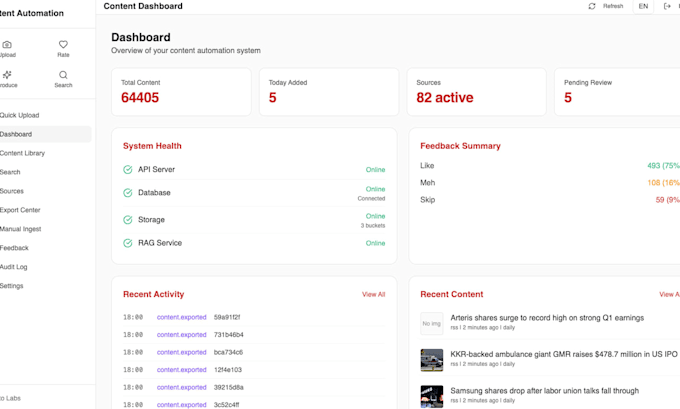
Task: Click the Feedback Summary heading
Action: coord(460,146)
